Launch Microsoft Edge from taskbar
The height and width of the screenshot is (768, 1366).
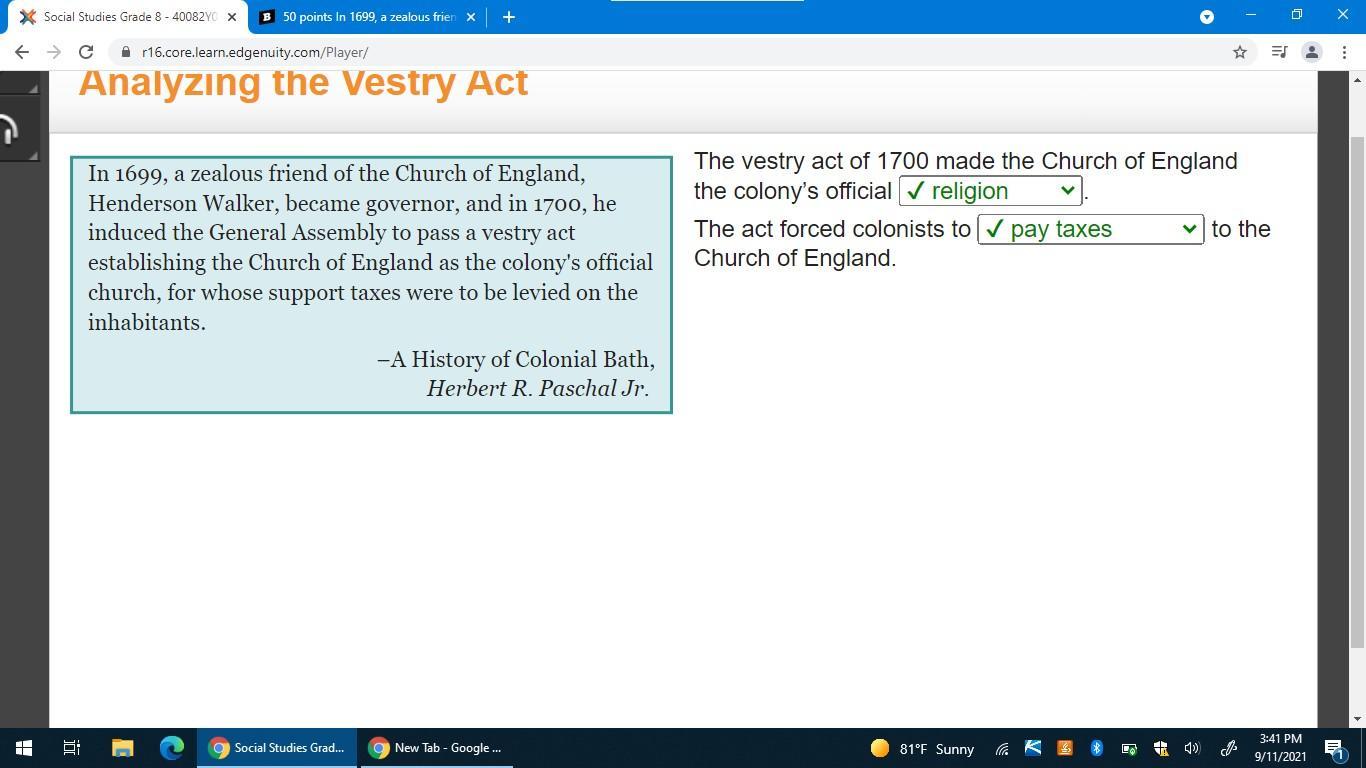pyautogui.click(x=172, y=748)
